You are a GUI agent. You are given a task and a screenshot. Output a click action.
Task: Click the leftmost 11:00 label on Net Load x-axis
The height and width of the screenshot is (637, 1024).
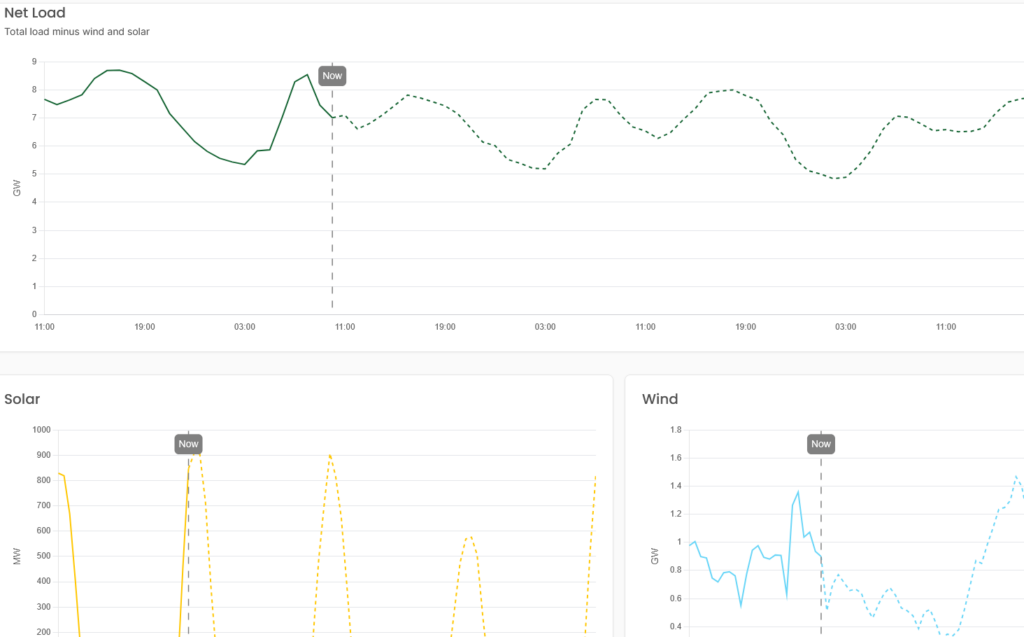point(44,327)
